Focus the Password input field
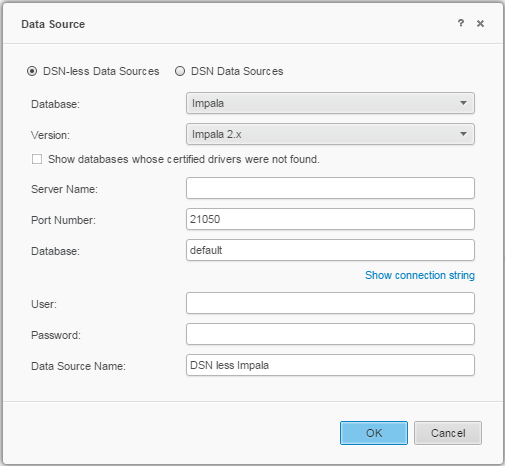This screenshot has height=466, width=505. tap(330, 334)
